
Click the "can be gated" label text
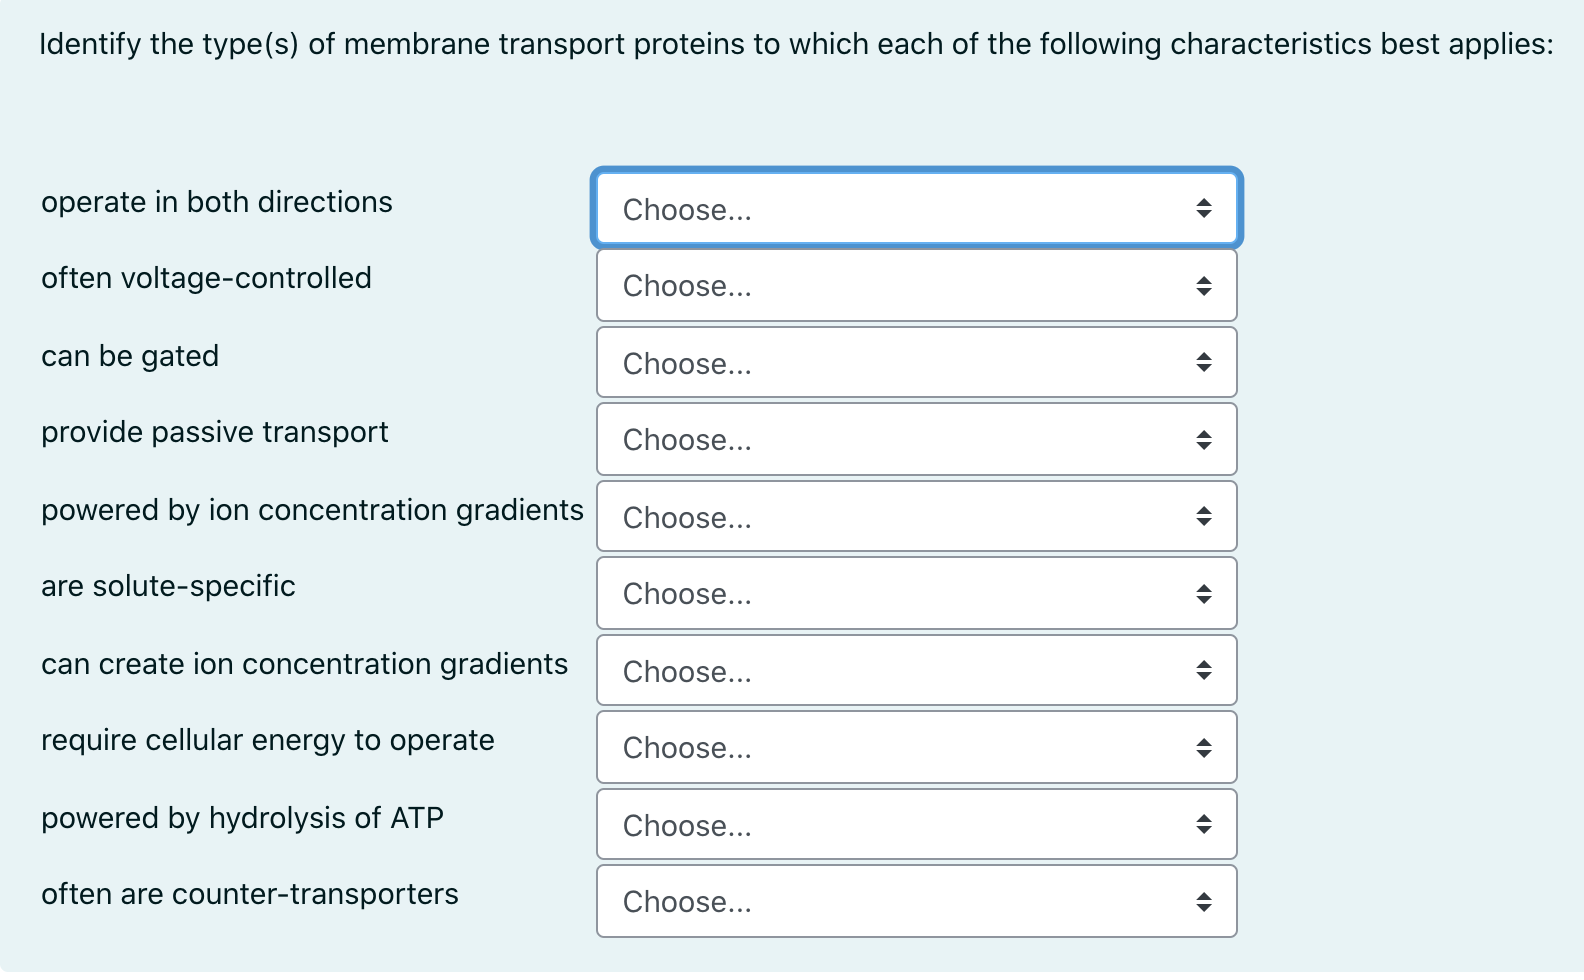pos(130,356)
